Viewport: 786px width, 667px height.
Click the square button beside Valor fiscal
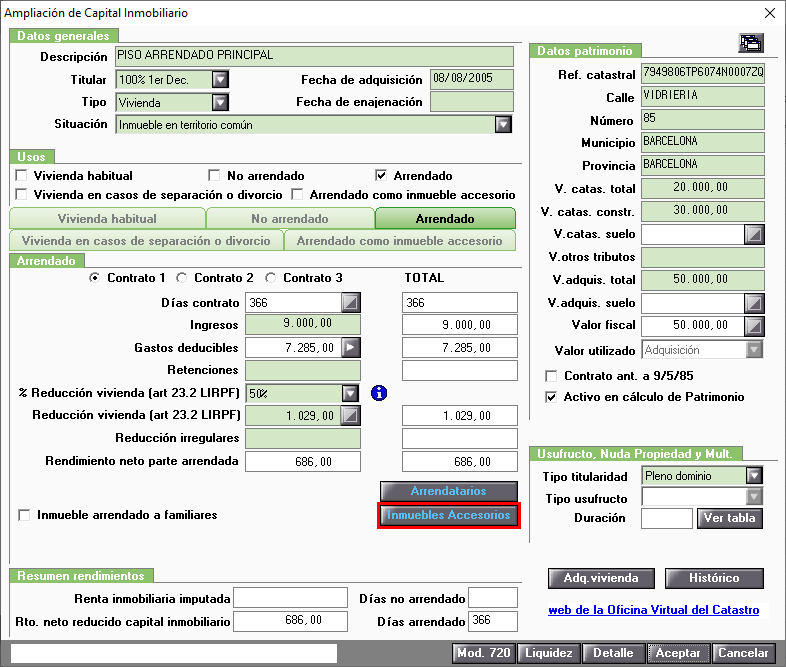point(754,326)
